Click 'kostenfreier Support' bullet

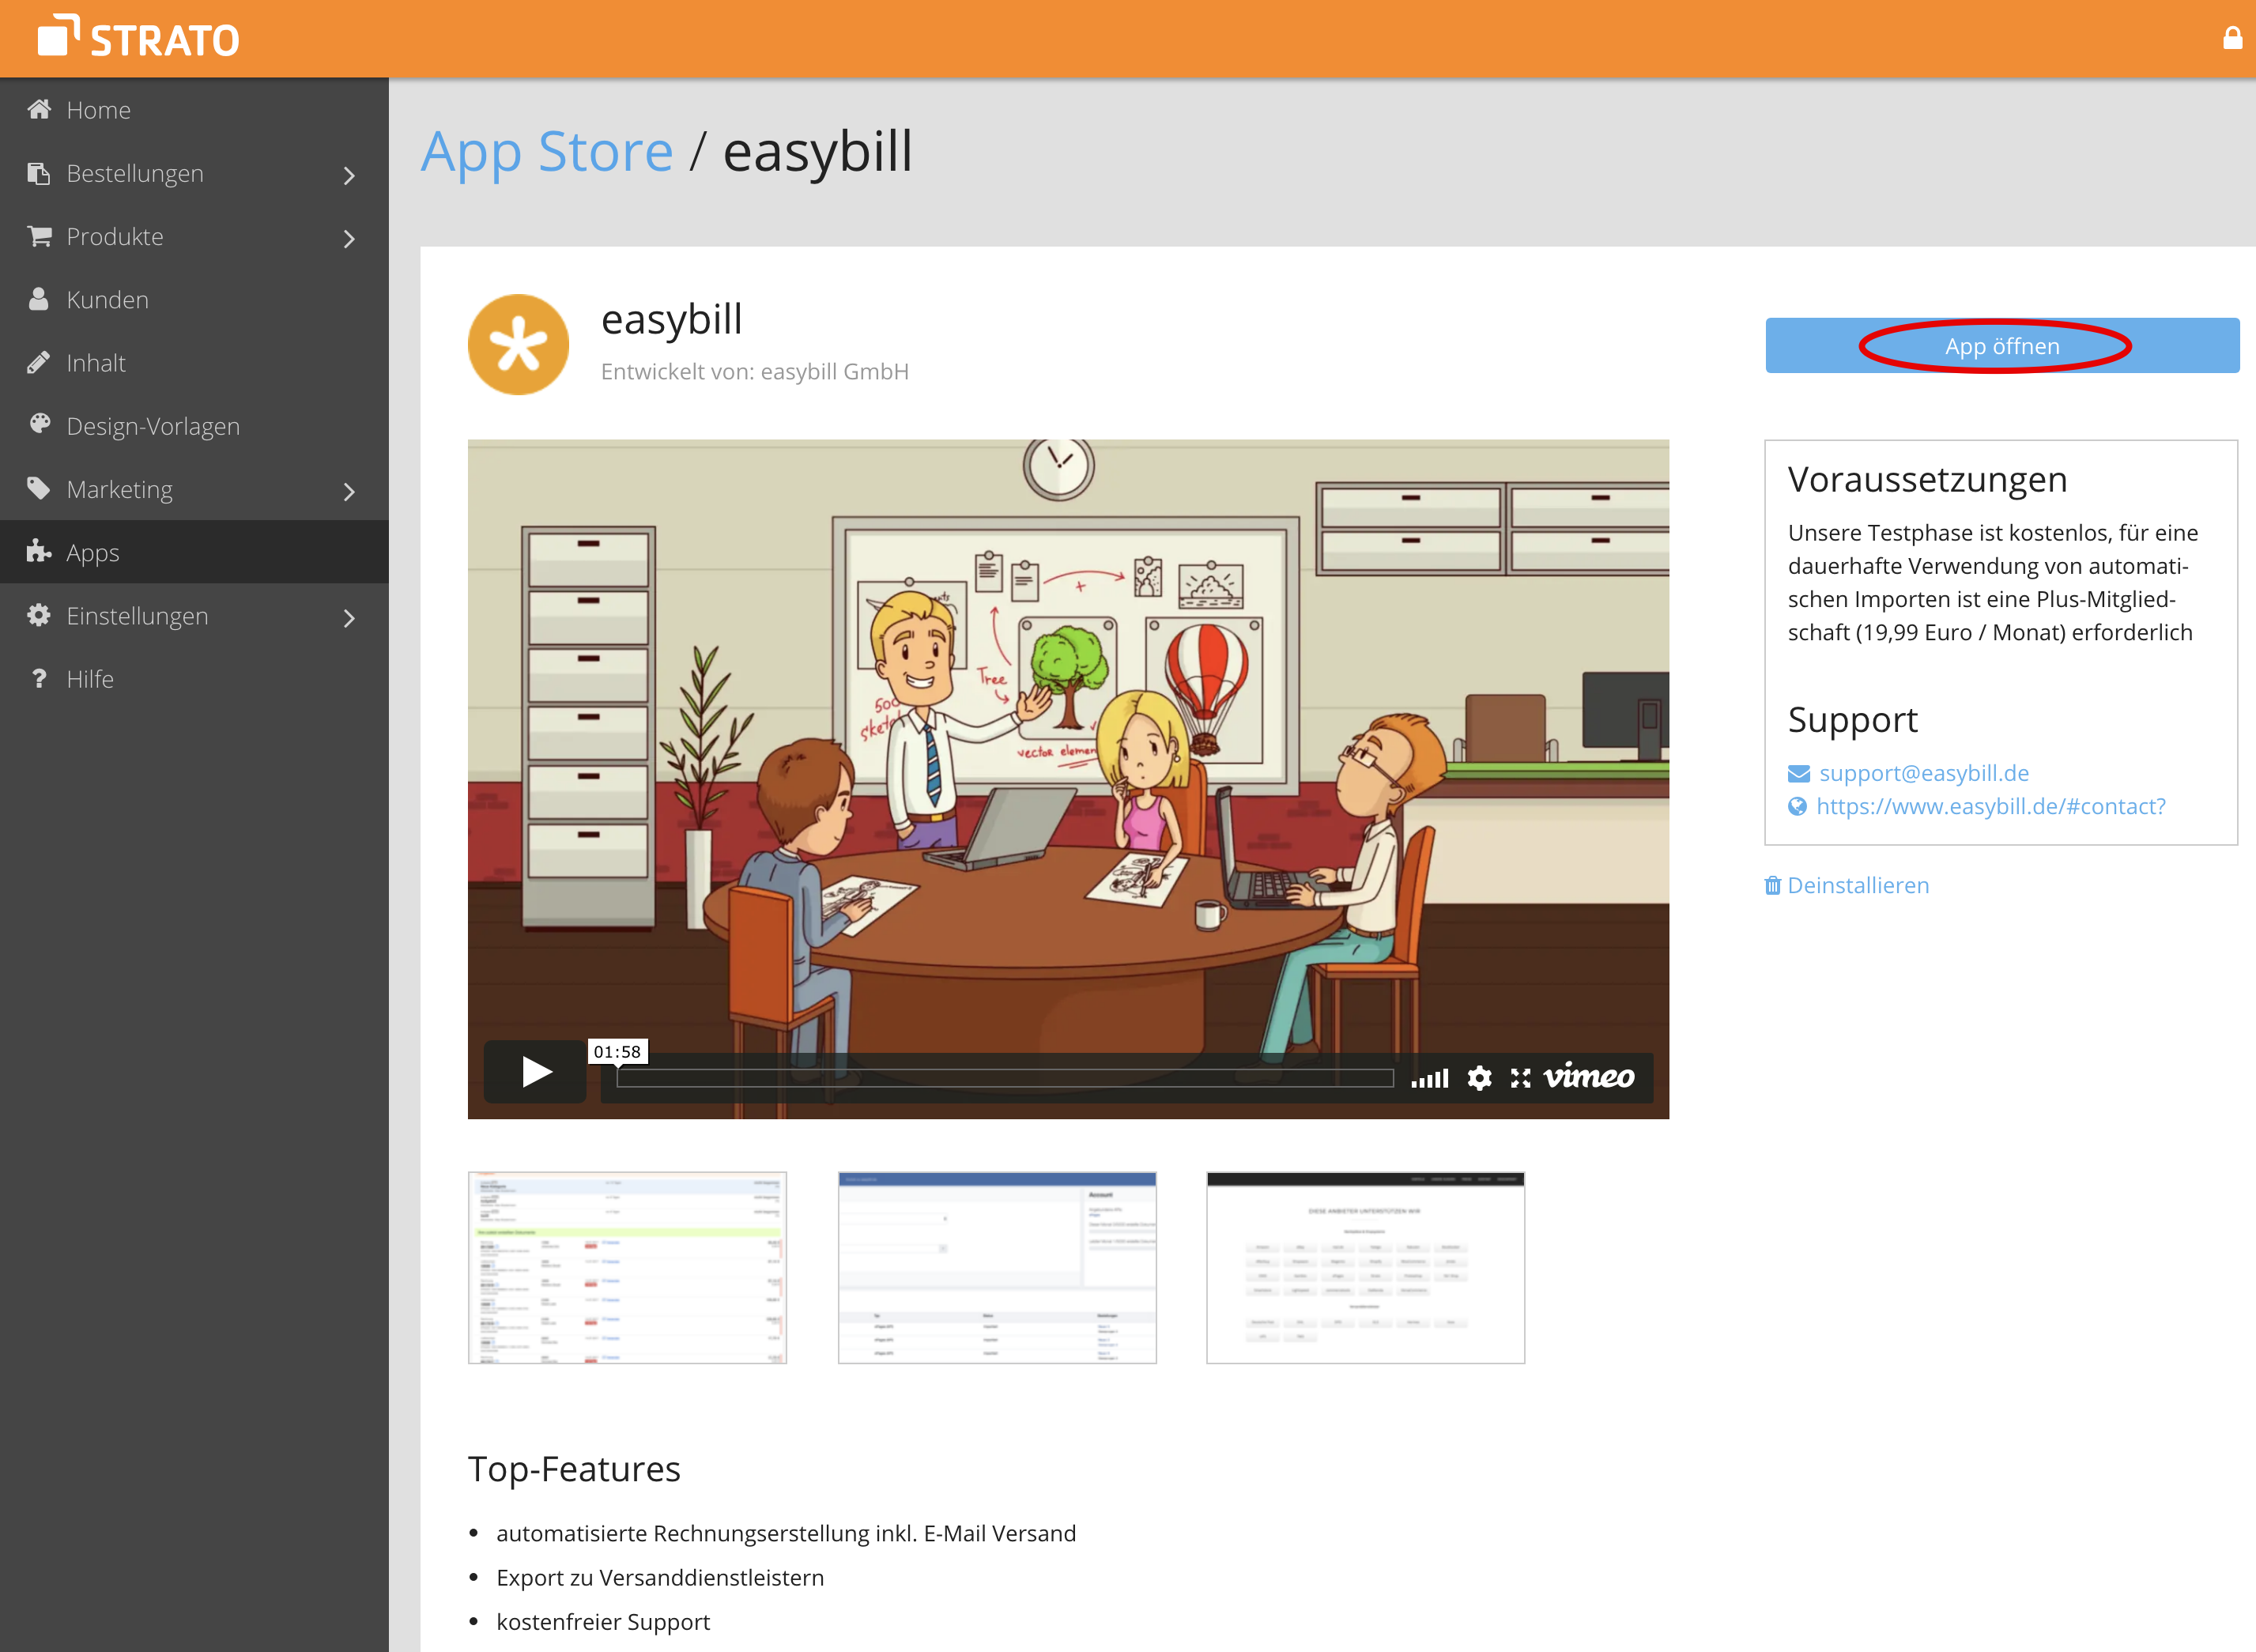tap(603, 1622)
